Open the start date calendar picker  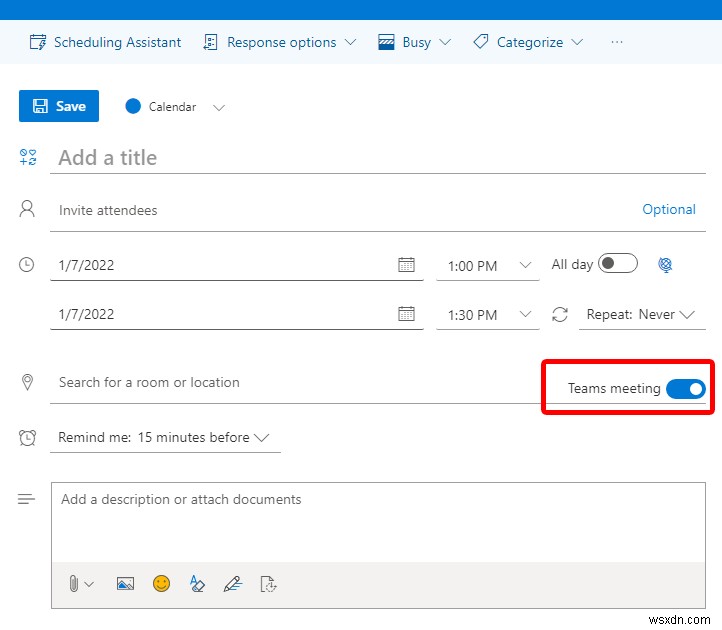point(406,265)
